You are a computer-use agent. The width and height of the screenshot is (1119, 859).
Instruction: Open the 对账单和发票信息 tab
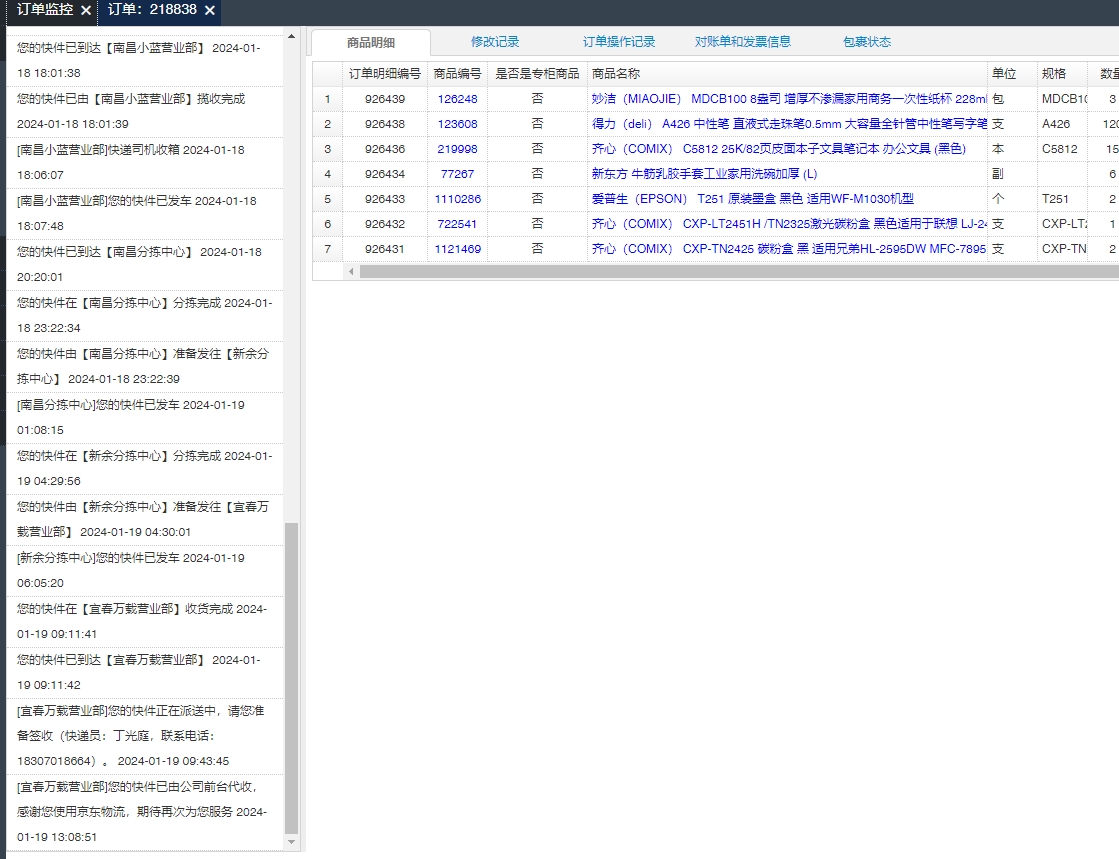(x=743, y=42)
